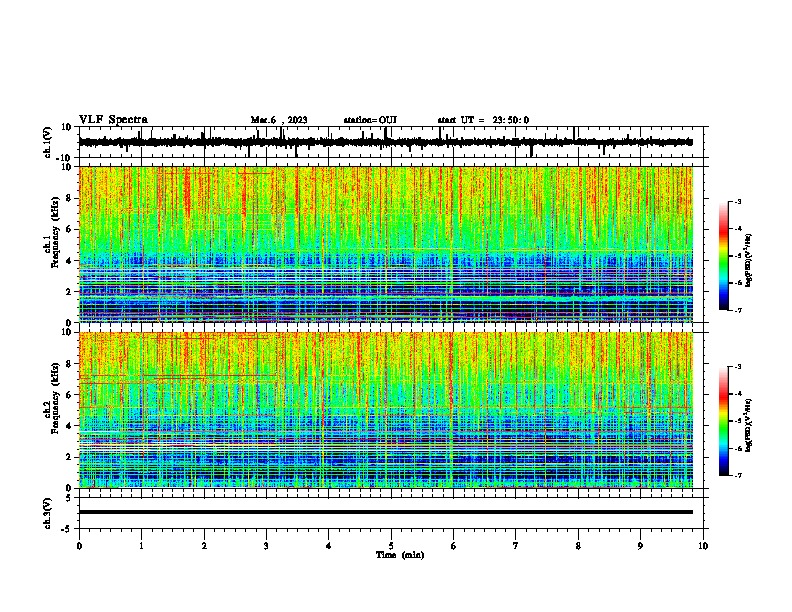Screen dimensions: 792x612
Task: Click the "9" tick on the time axis
Action: (640, 546)
